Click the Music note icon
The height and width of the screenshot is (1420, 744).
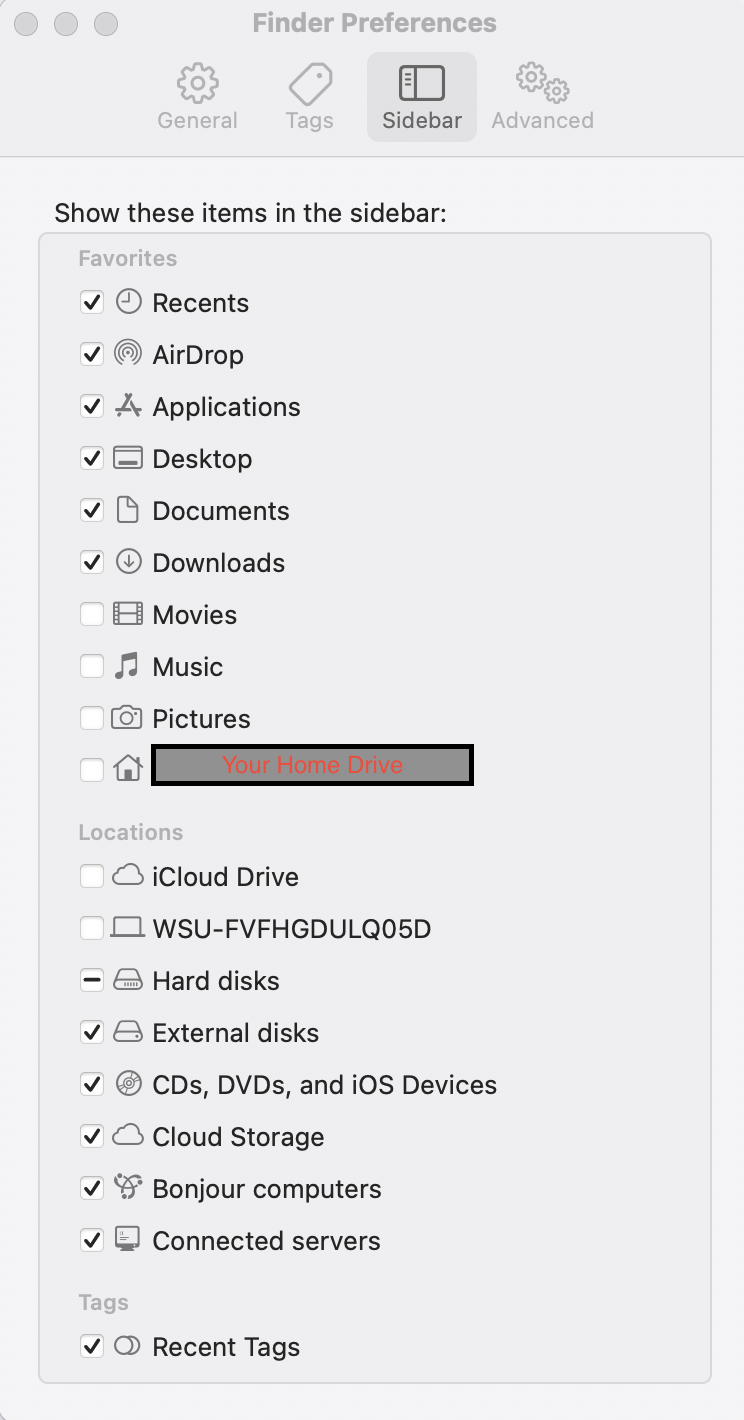pos(128,666)
